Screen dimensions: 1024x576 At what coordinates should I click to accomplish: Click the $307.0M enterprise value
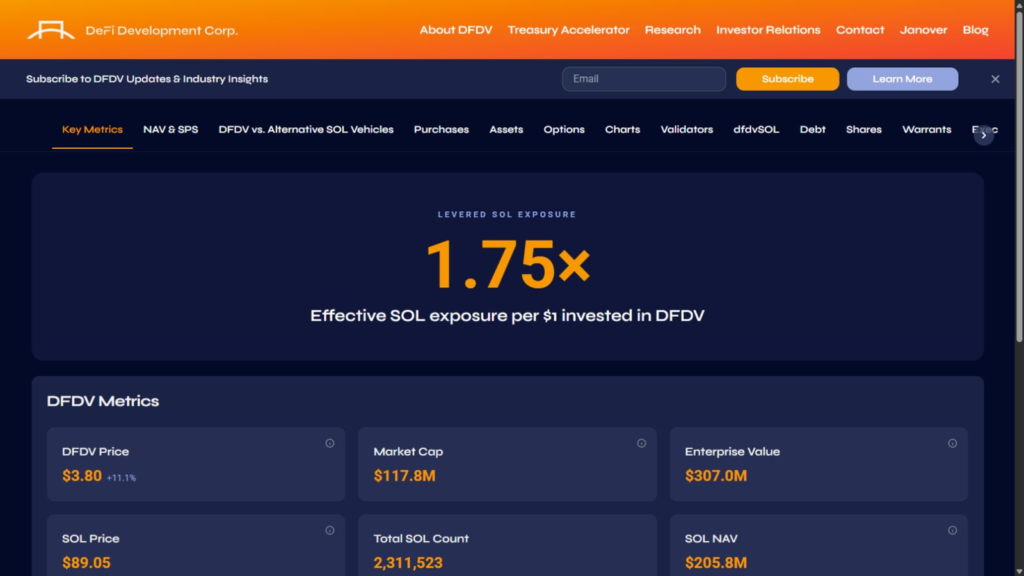[x=716, y=476]
